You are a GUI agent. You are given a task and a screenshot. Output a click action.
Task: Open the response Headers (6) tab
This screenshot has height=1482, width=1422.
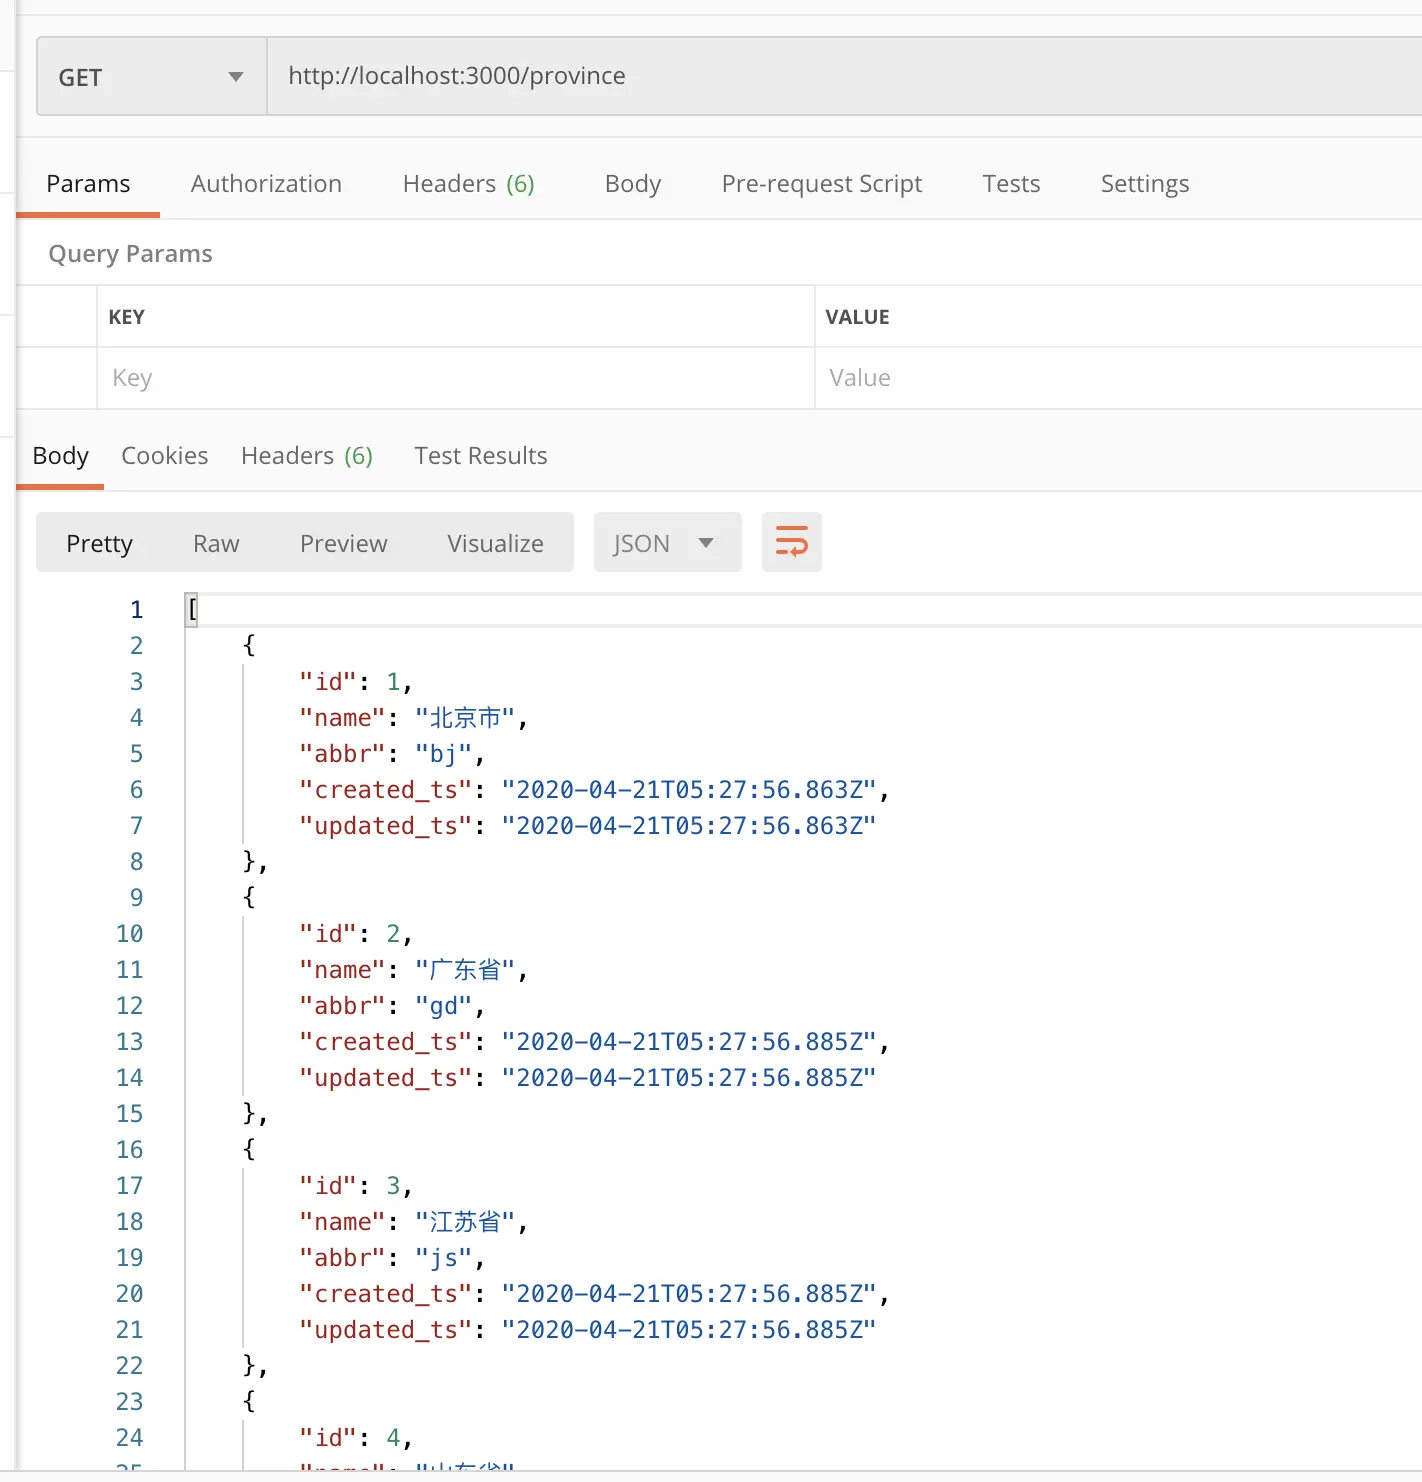point(306,456)
